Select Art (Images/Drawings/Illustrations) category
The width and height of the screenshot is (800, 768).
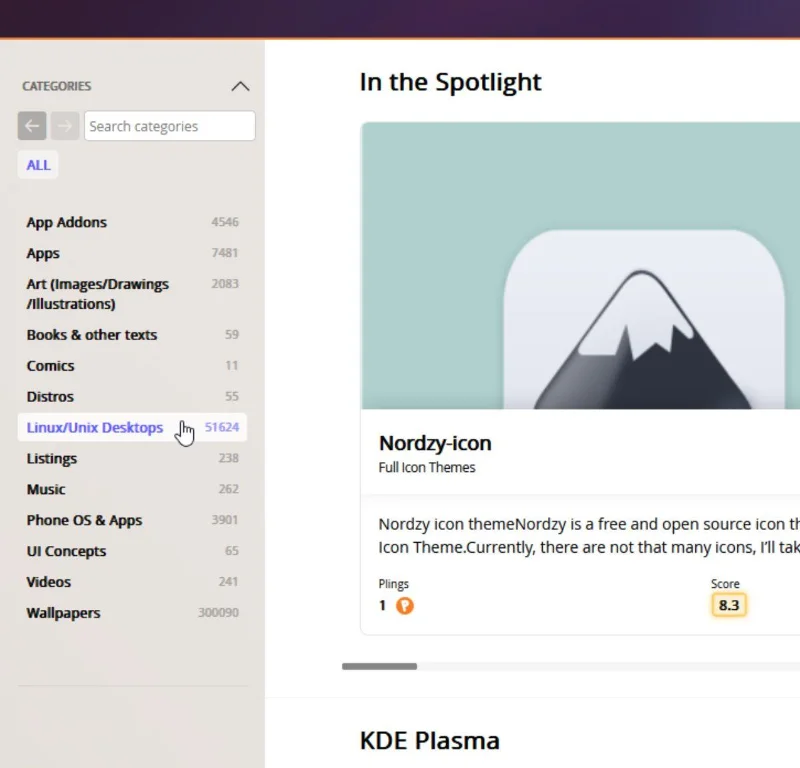tap(132, 294)
